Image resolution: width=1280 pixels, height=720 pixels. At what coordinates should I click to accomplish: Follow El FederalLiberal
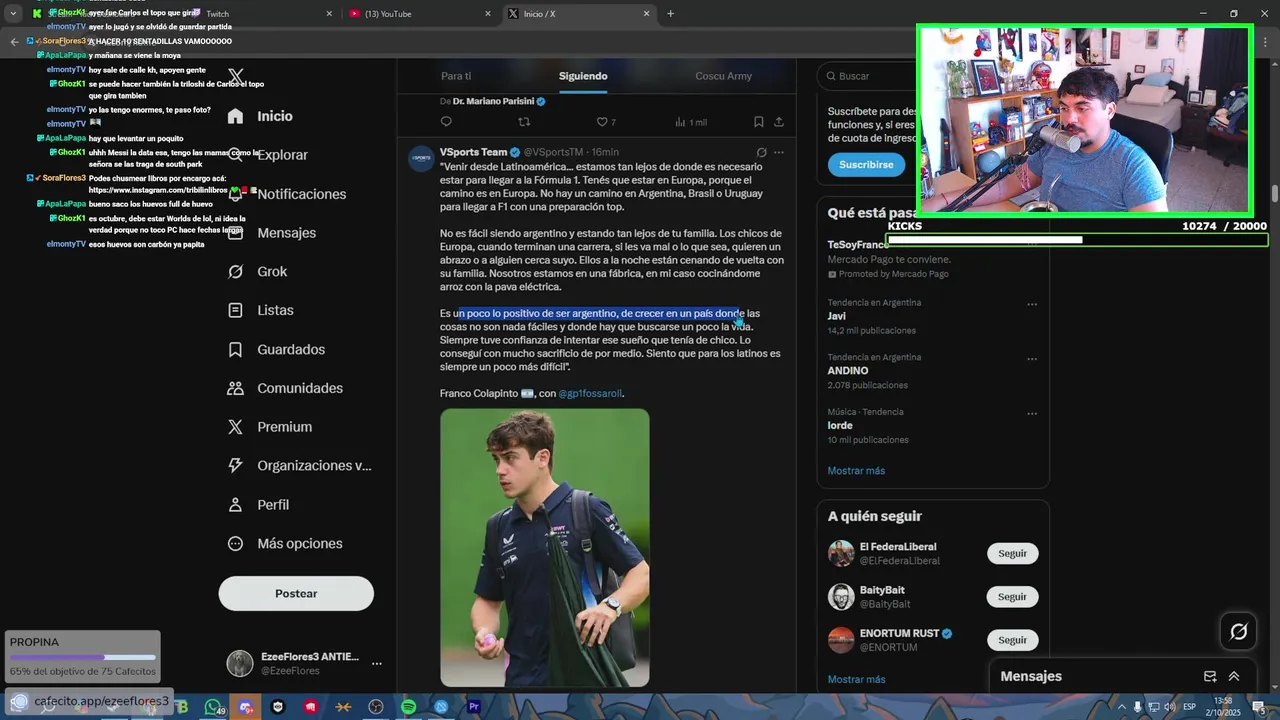[x=1012, y=554]
